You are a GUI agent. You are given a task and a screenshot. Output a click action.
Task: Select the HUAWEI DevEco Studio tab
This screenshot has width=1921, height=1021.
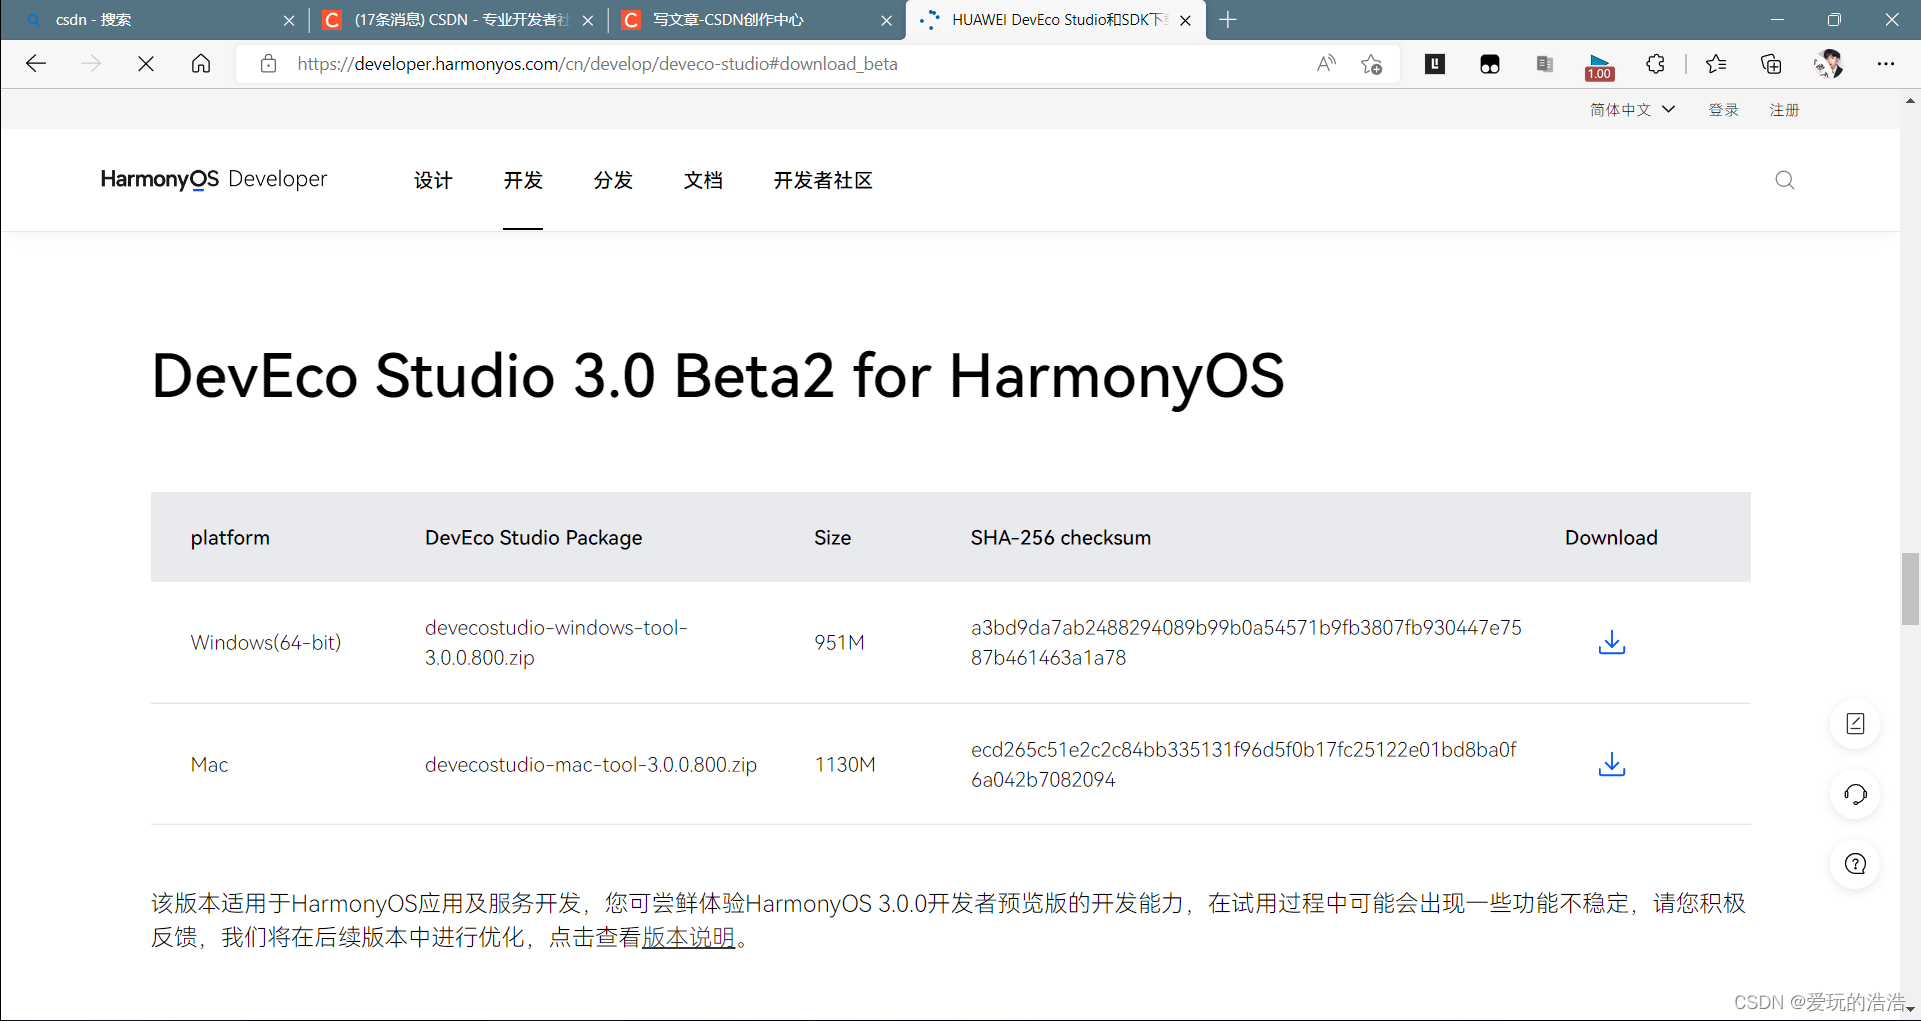pos(1056,20)
